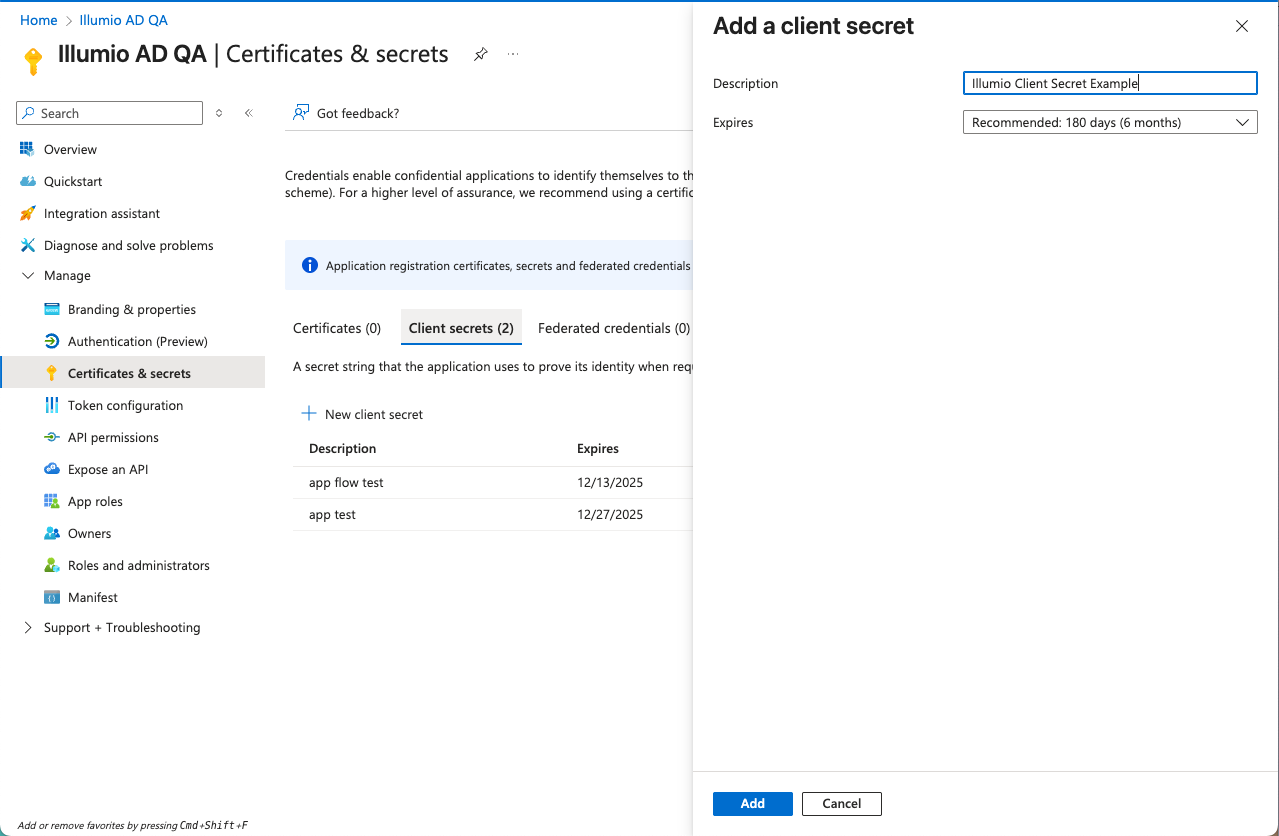Viewport: 1279px width, 836px height.
Task: Click the Integration assistant rocket icon
Action: [27, 213]
